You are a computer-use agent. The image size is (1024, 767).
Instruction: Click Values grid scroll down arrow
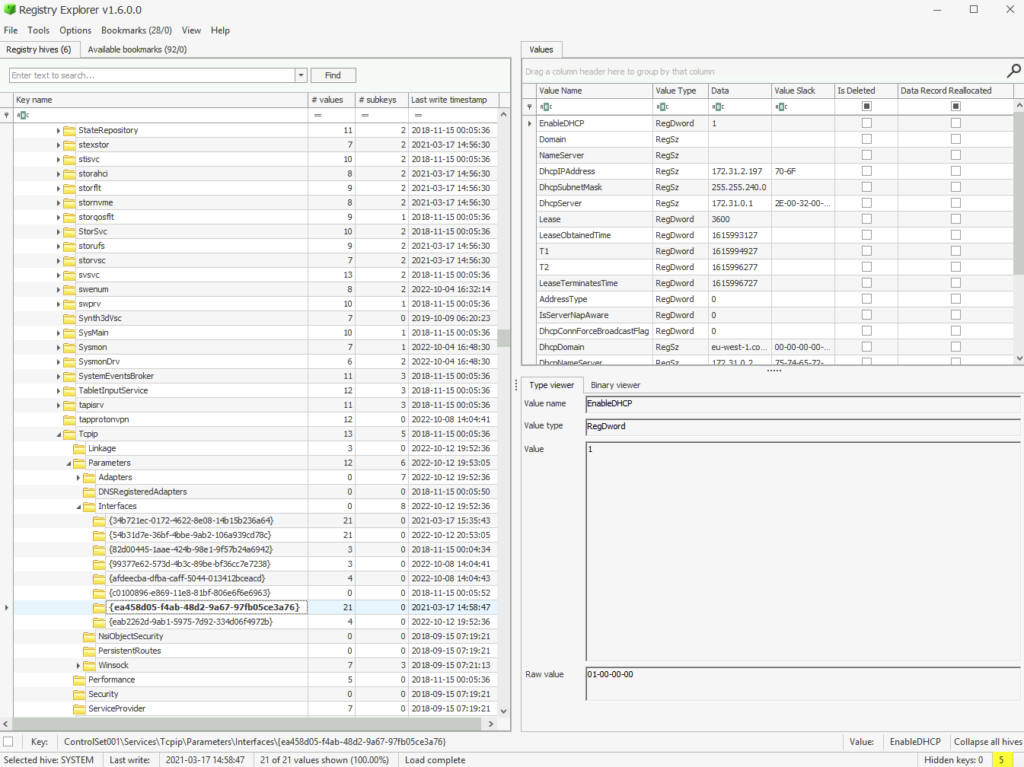coord(1019,359)
